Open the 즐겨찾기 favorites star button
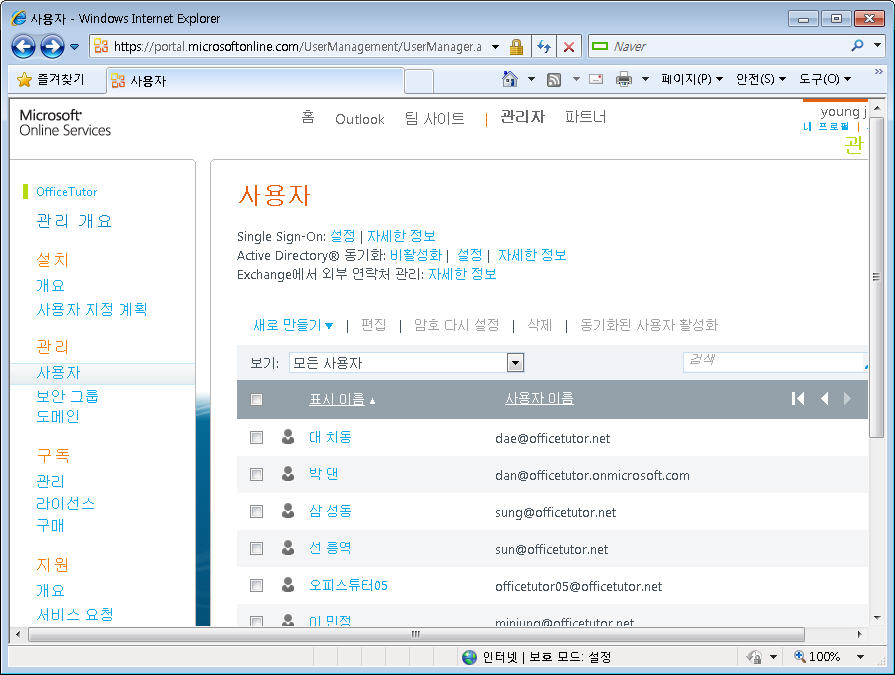 pyautogui.click(x=50, y=80)
